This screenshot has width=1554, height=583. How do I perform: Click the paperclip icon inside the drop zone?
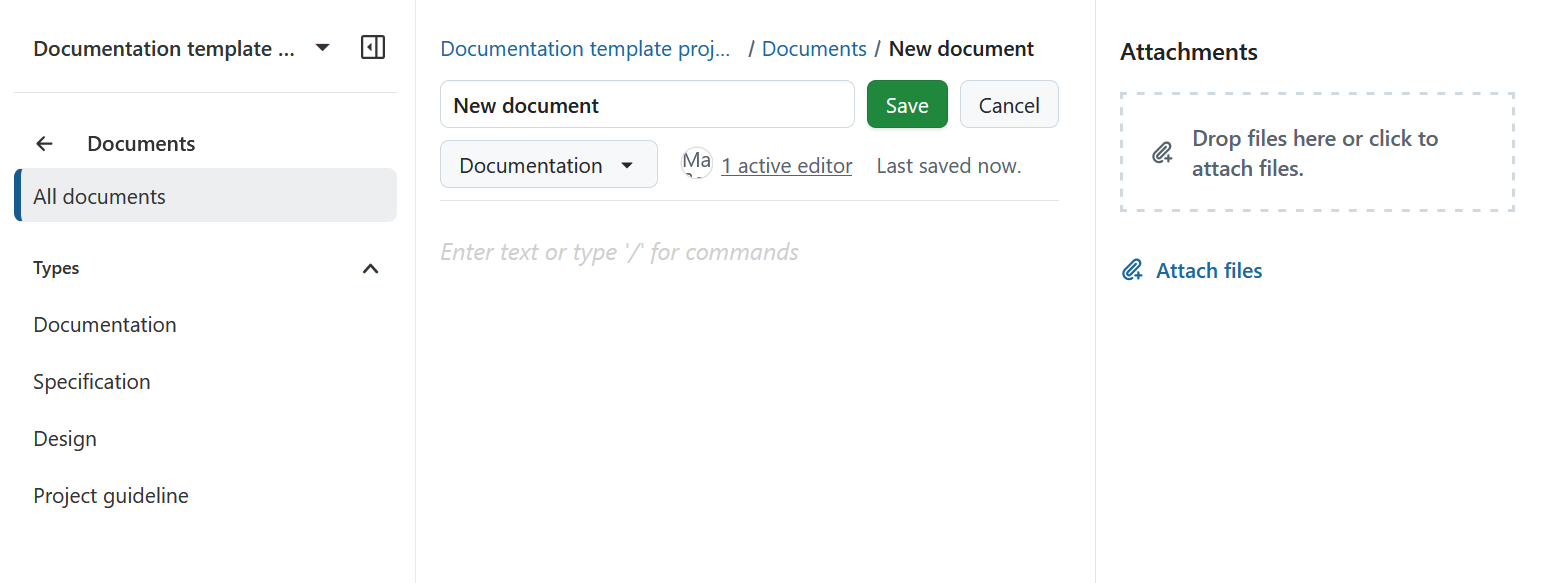click(1162, 152)
